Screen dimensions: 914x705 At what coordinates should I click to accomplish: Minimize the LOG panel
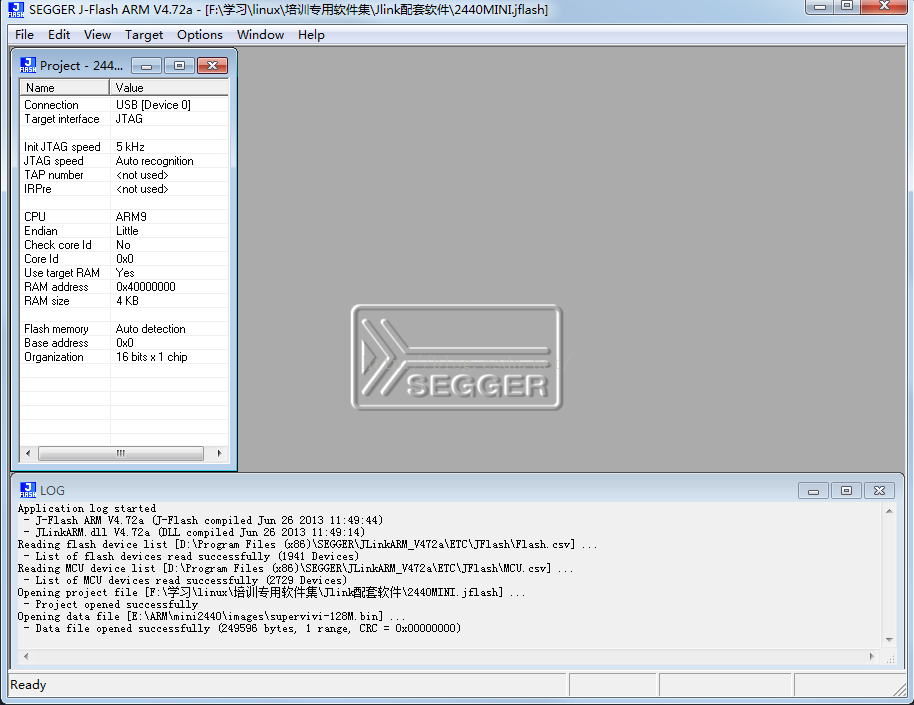pyautogui.click(x=813, y=490)
